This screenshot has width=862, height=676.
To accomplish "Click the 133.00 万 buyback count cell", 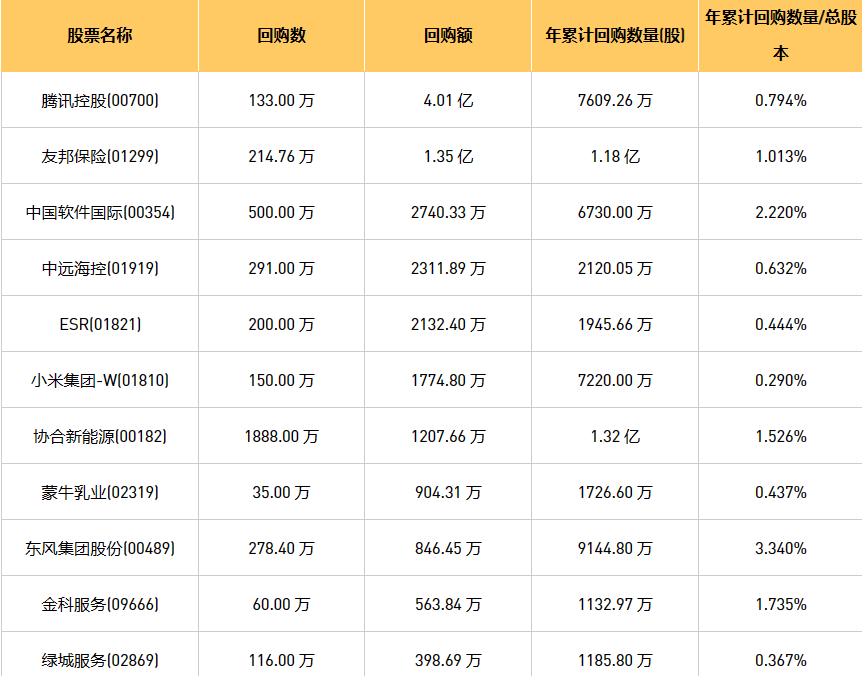I will click(281, 101).
